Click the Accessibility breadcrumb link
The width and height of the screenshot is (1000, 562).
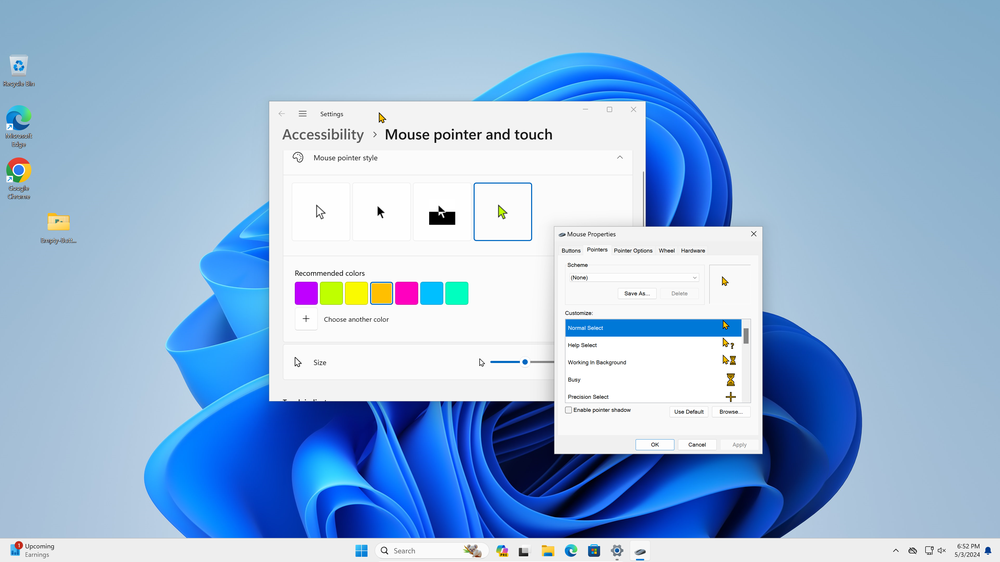pos(323,135)
